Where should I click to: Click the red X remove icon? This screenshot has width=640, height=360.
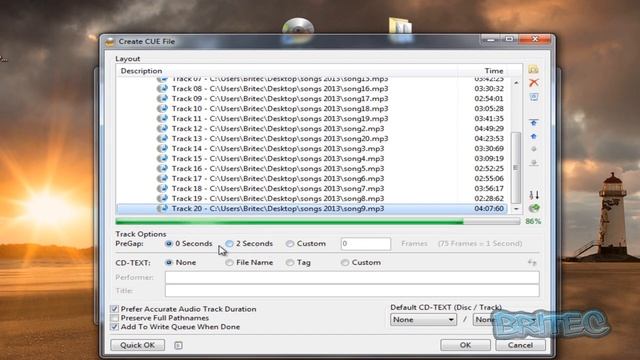click(x=533, y=83)
